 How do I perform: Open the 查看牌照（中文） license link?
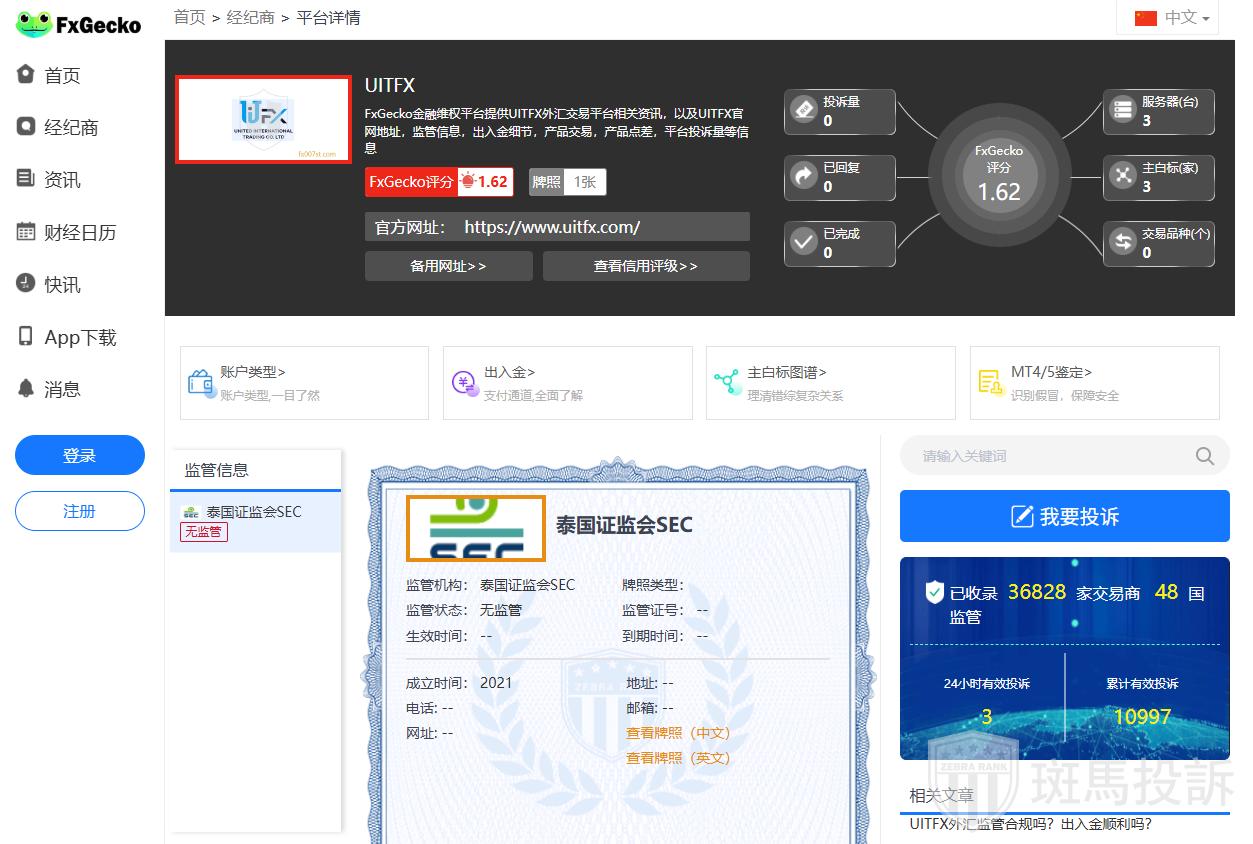[x=678, y=733]
